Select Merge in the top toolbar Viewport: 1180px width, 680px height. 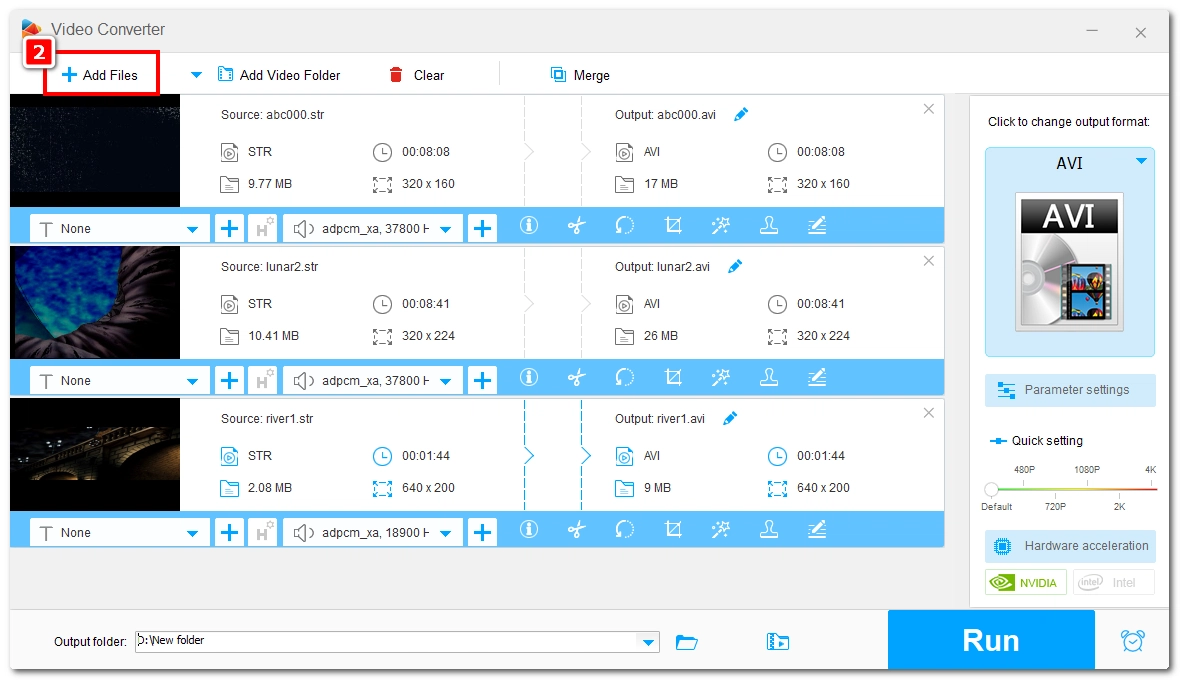click(580, 75)
